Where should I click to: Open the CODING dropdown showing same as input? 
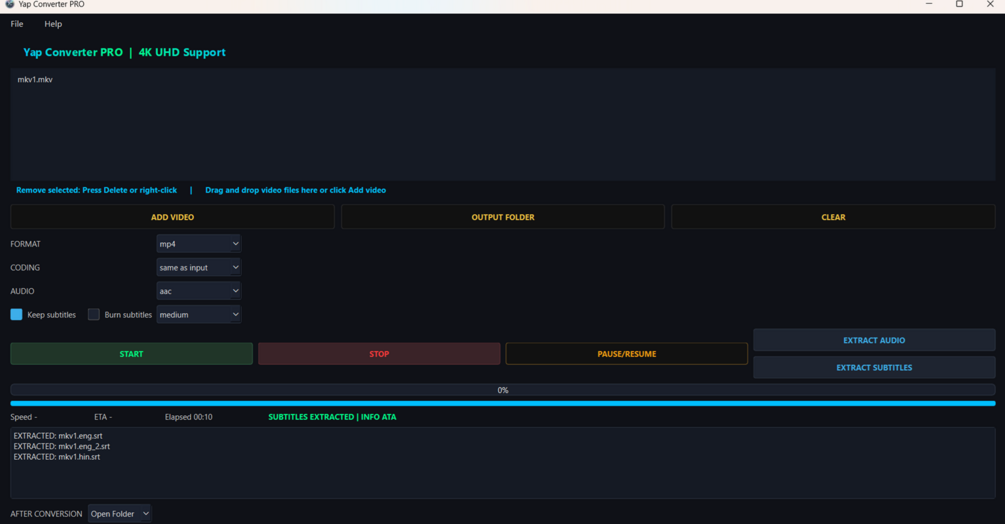point(199,268)
